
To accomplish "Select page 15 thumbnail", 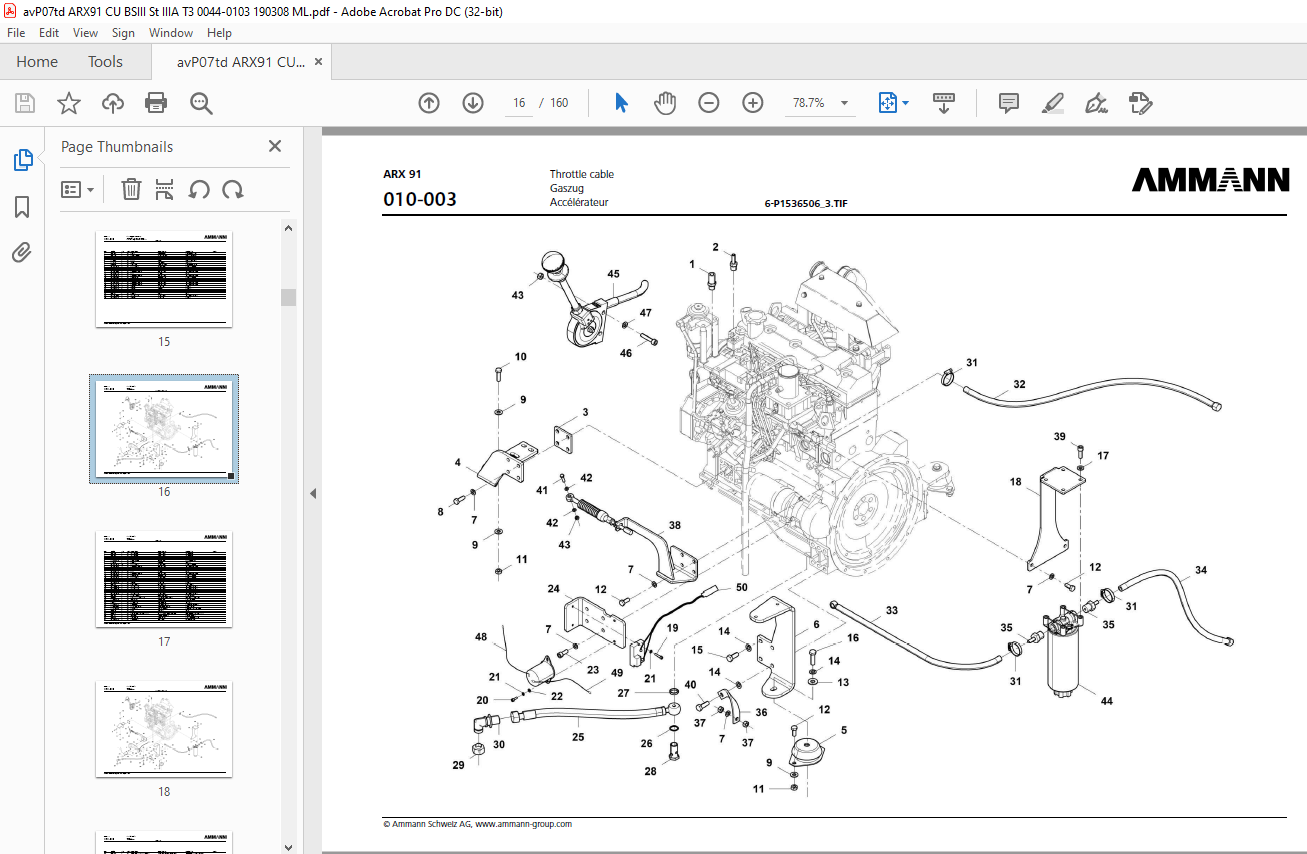I will (164, 279).
